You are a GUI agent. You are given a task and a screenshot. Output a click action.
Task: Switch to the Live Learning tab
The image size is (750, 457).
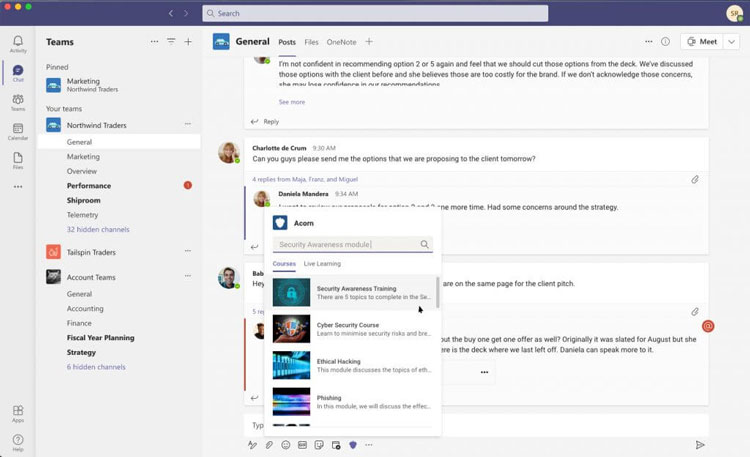[322, 264]
